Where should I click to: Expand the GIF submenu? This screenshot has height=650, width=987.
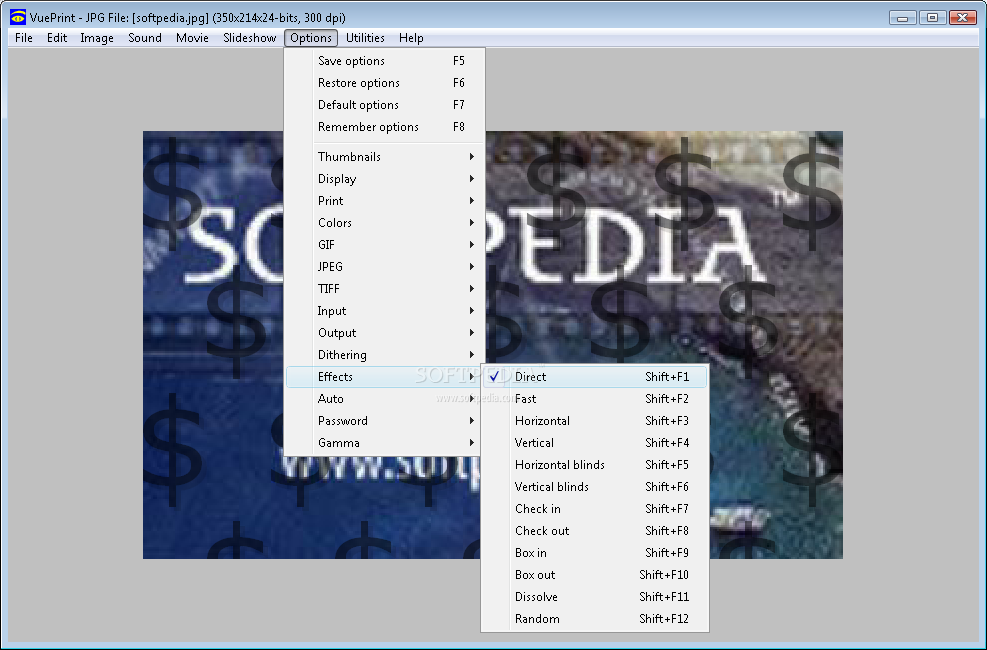click(385, 245)
